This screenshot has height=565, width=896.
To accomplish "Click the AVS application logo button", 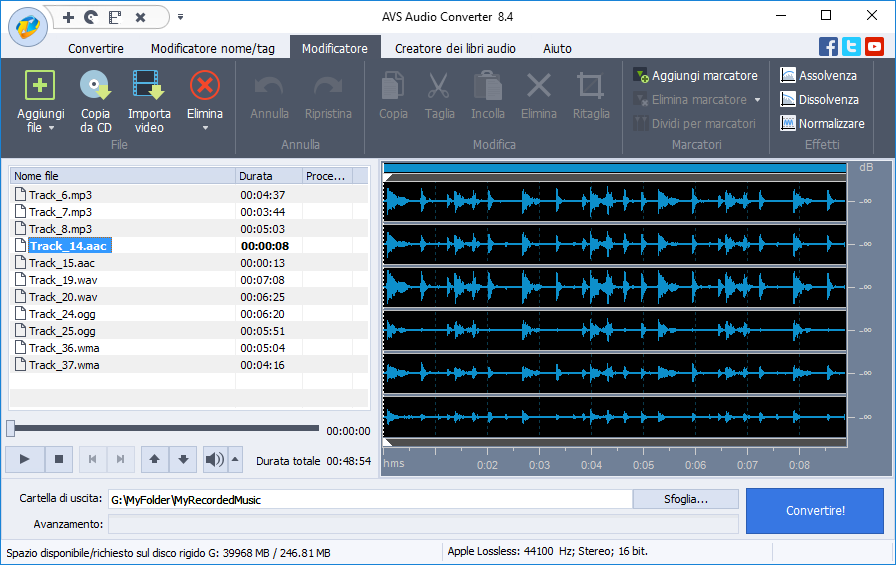I will click(27, 26).
